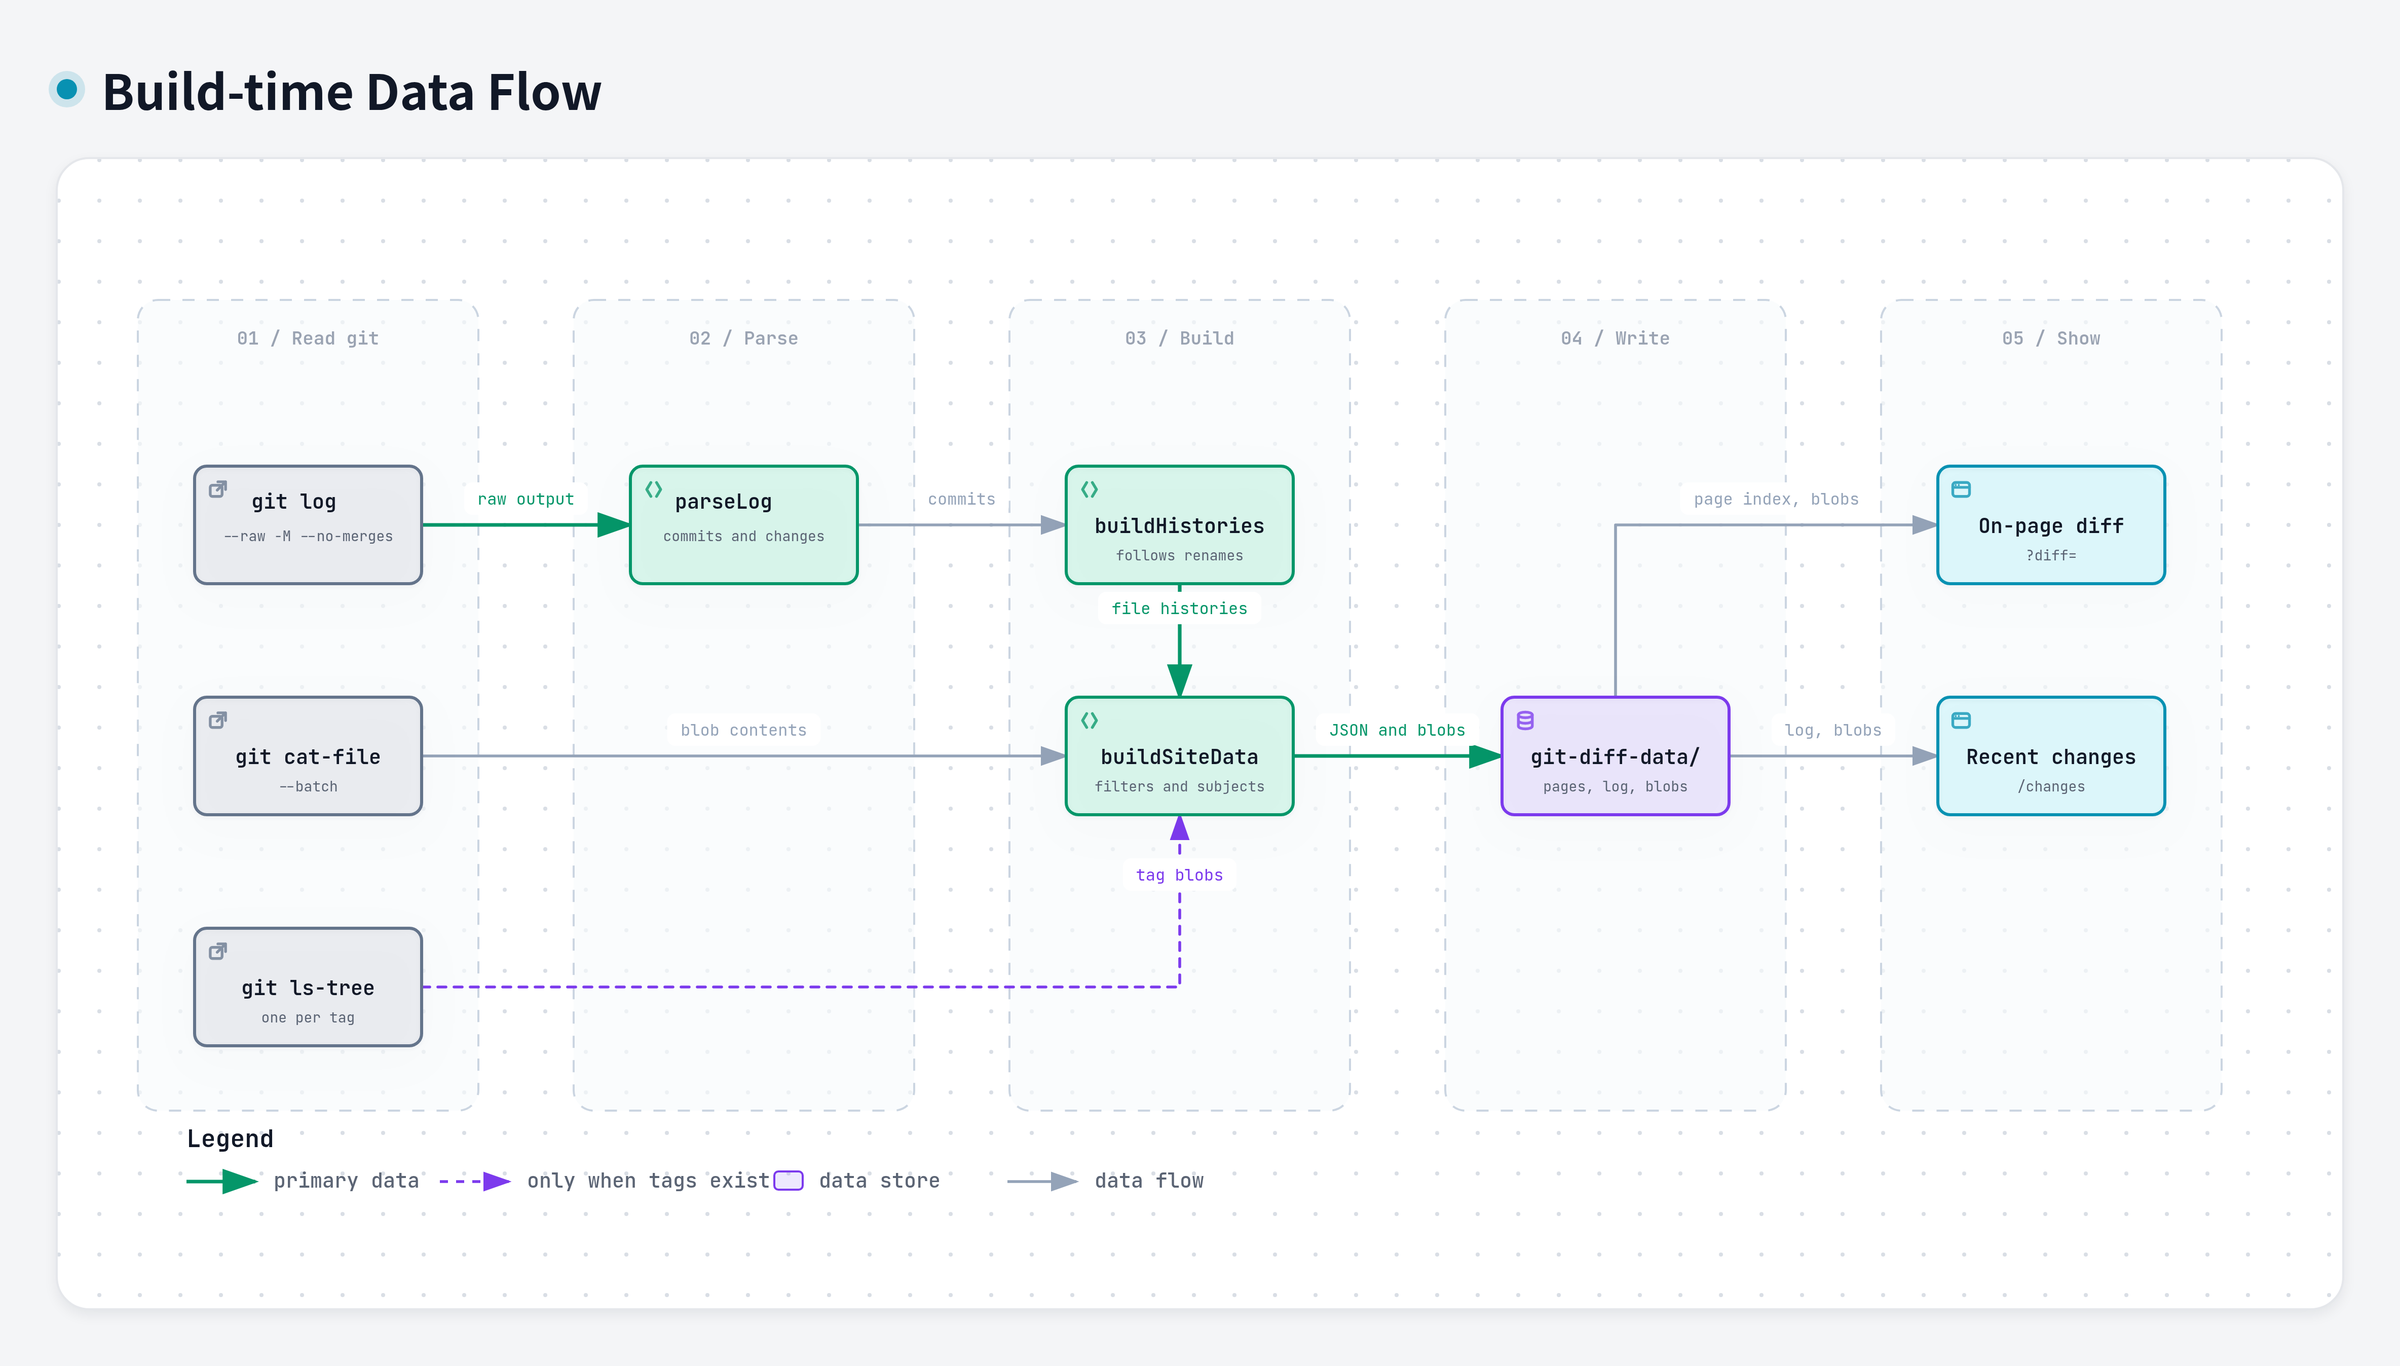
Task: Click the database icon on git-diff-data/ node
Action: (x=1525, y=720)
